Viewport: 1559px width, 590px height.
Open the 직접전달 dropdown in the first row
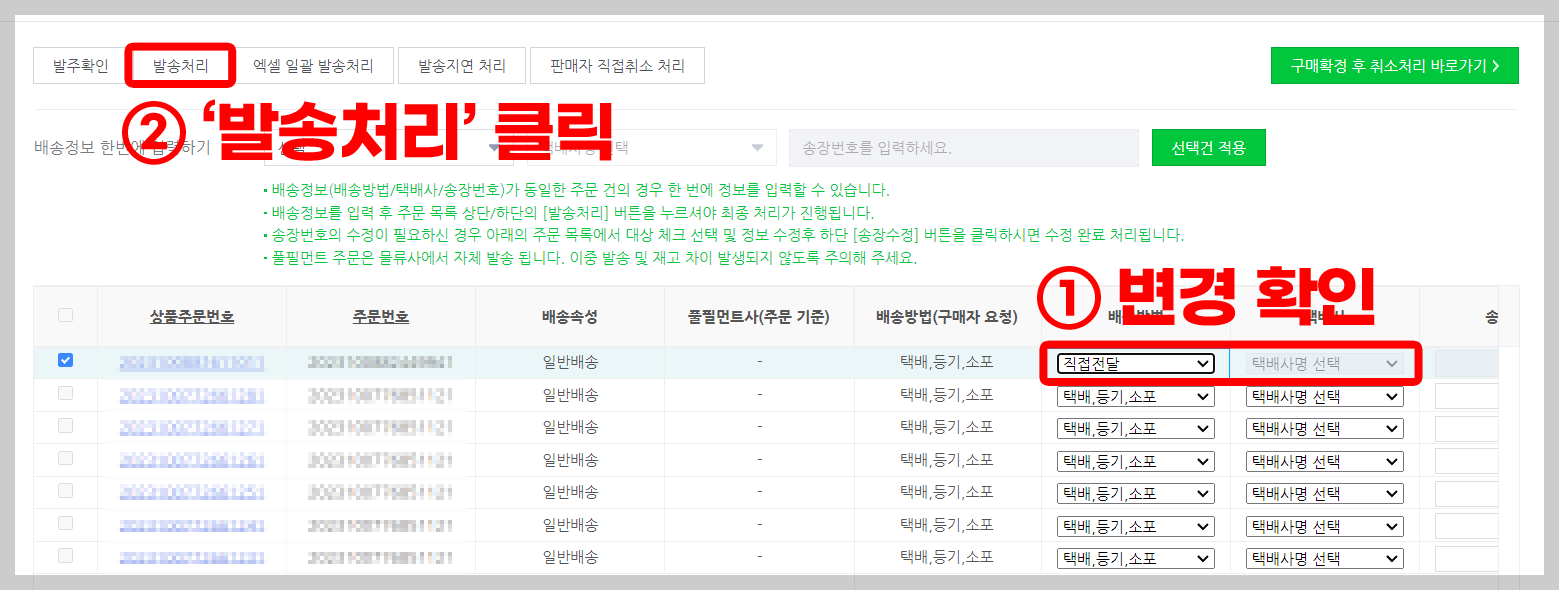pyautogui.click(x=1135, y=363)
